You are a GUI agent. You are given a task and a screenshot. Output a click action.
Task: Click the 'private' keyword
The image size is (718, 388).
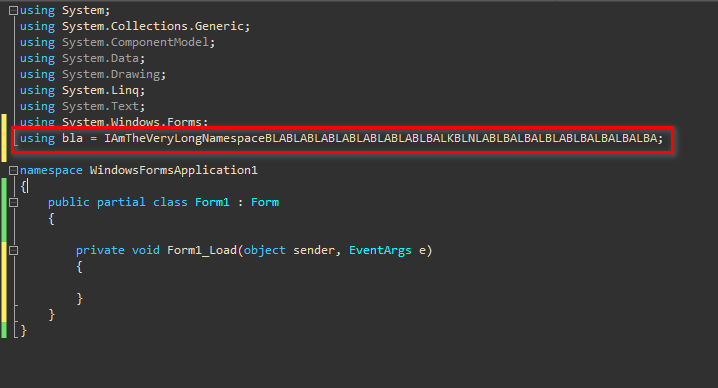point(100,250)
